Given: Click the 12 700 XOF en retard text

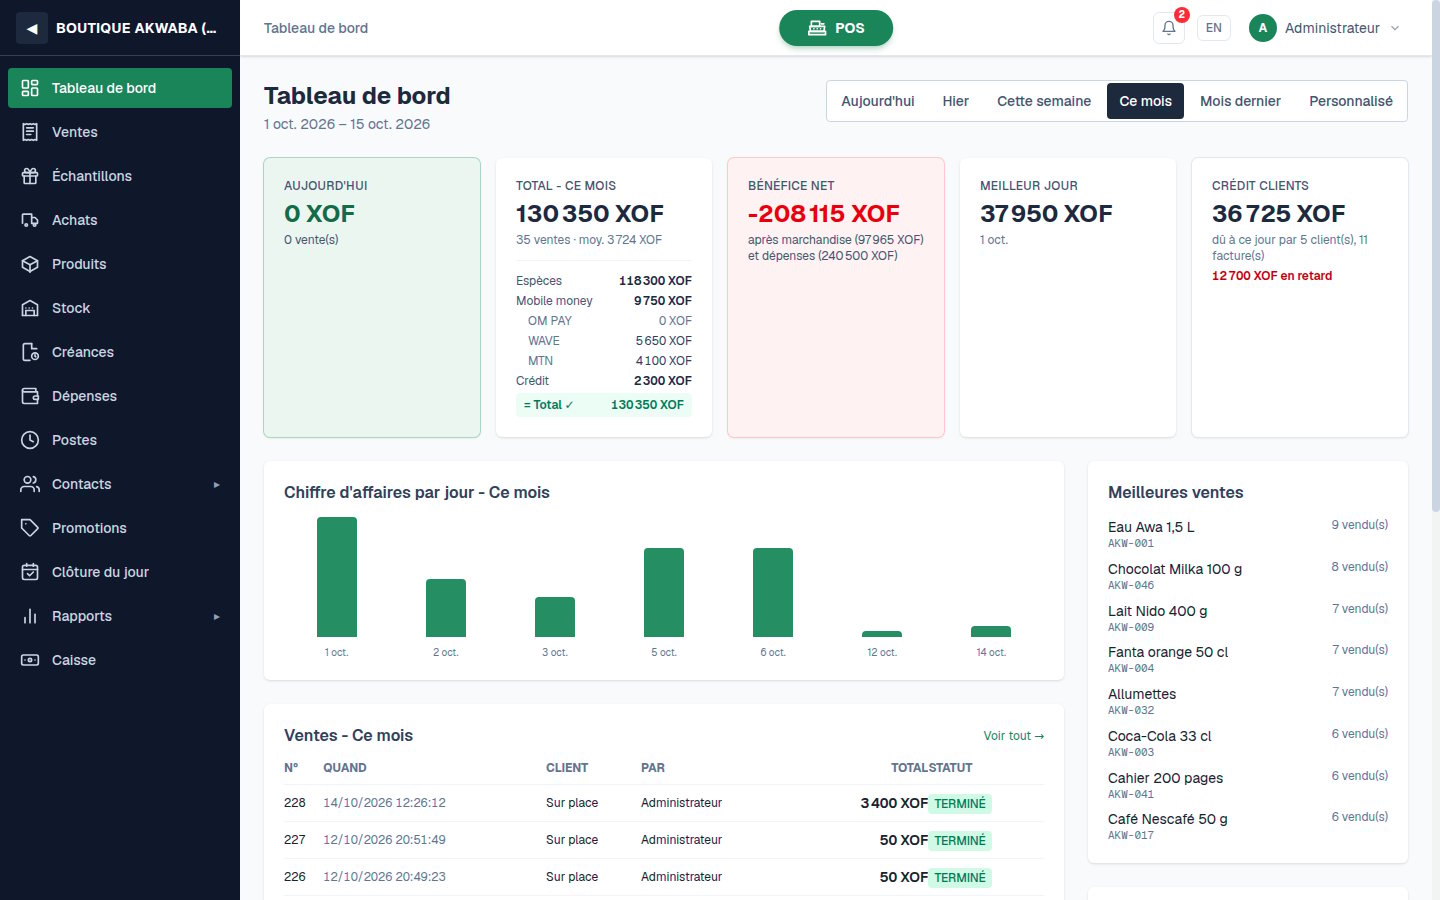Looking at the screenshot, I should click(x=1272, y=276).
